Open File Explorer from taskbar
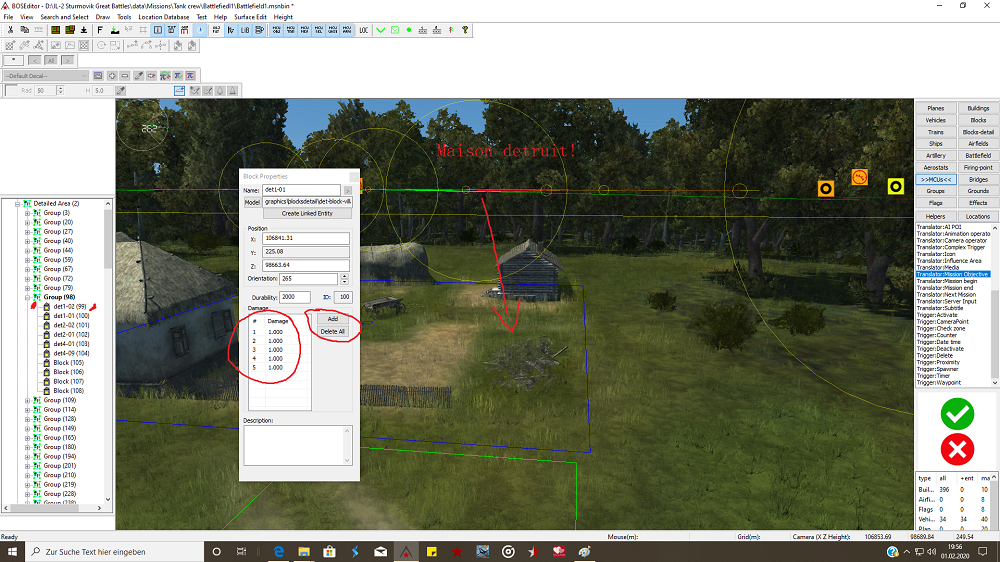Screen dimensions: 1000x562 tap(304, 551)
